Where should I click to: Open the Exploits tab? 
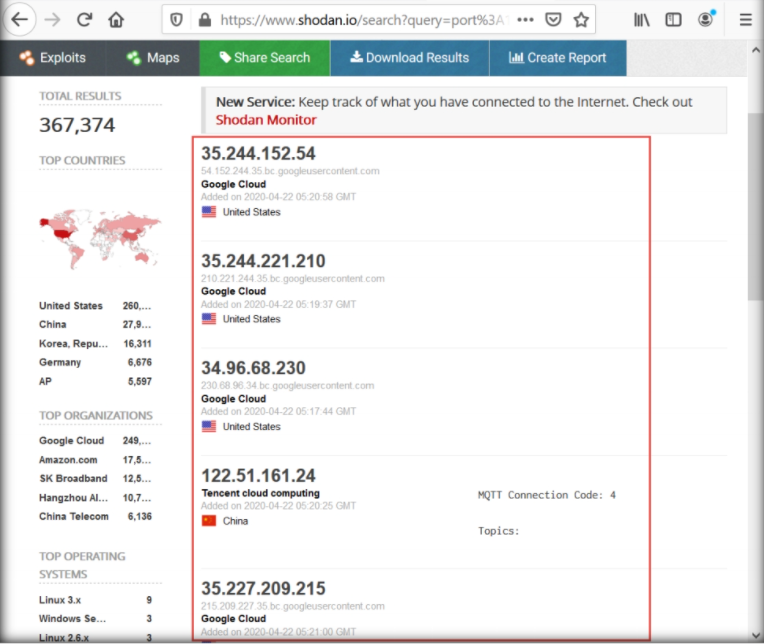coord(53,58)
